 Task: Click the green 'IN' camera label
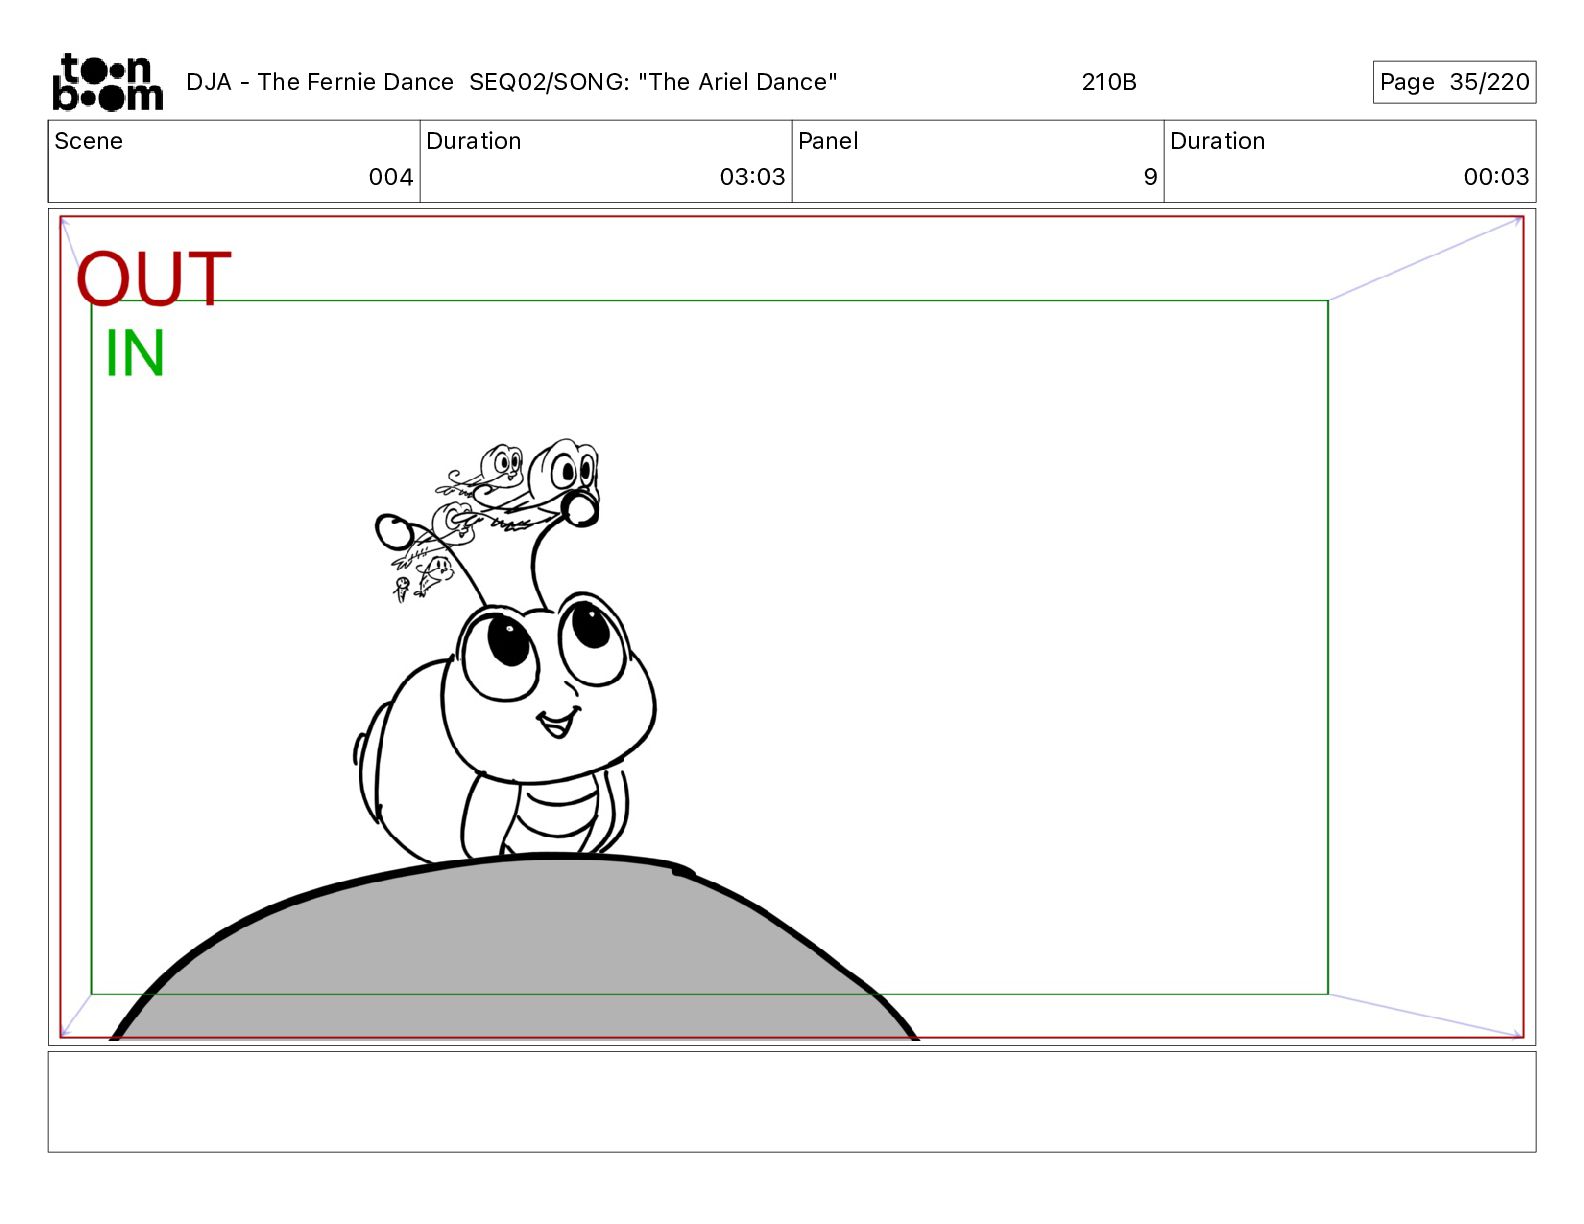coord(135,353)
